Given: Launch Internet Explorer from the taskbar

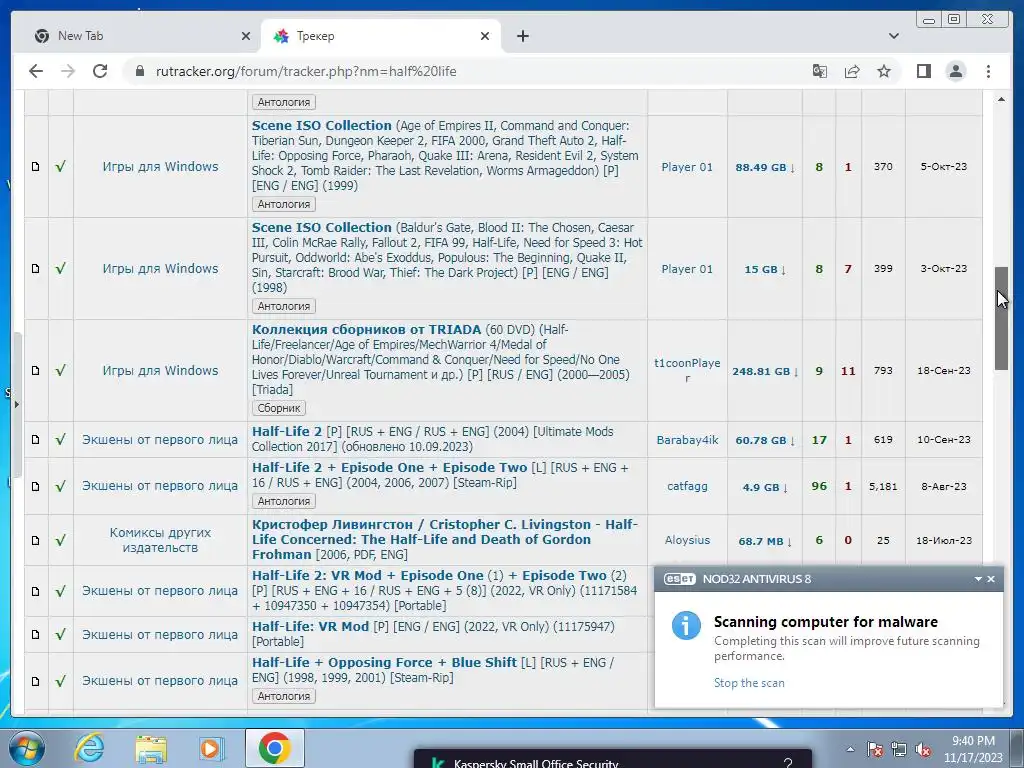Looking at the screenshot, I should tap(89, 748).
